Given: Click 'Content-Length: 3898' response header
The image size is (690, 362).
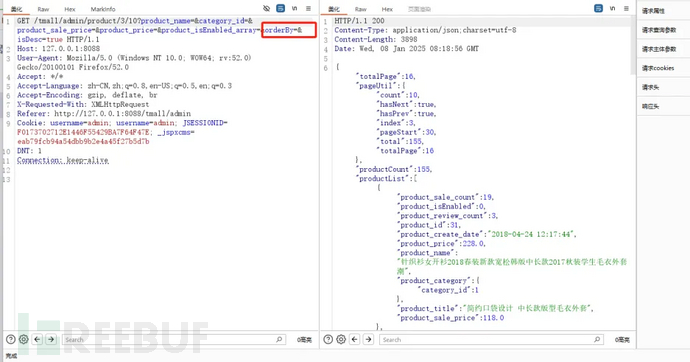Looking at the screenshot, I should (x=375, y=39).
